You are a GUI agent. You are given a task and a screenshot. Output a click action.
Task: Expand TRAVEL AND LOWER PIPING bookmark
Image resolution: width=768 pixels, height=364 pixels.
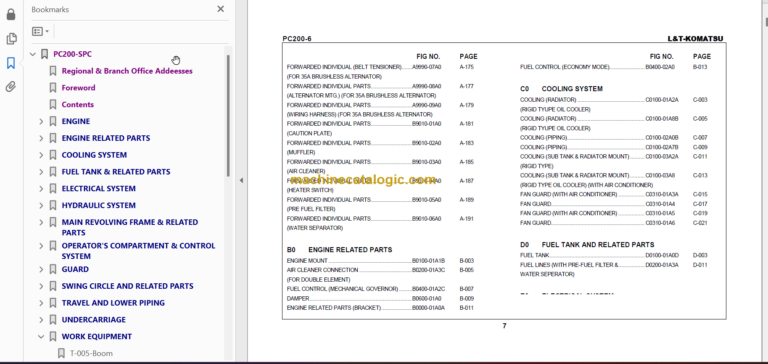pos(41,303)
